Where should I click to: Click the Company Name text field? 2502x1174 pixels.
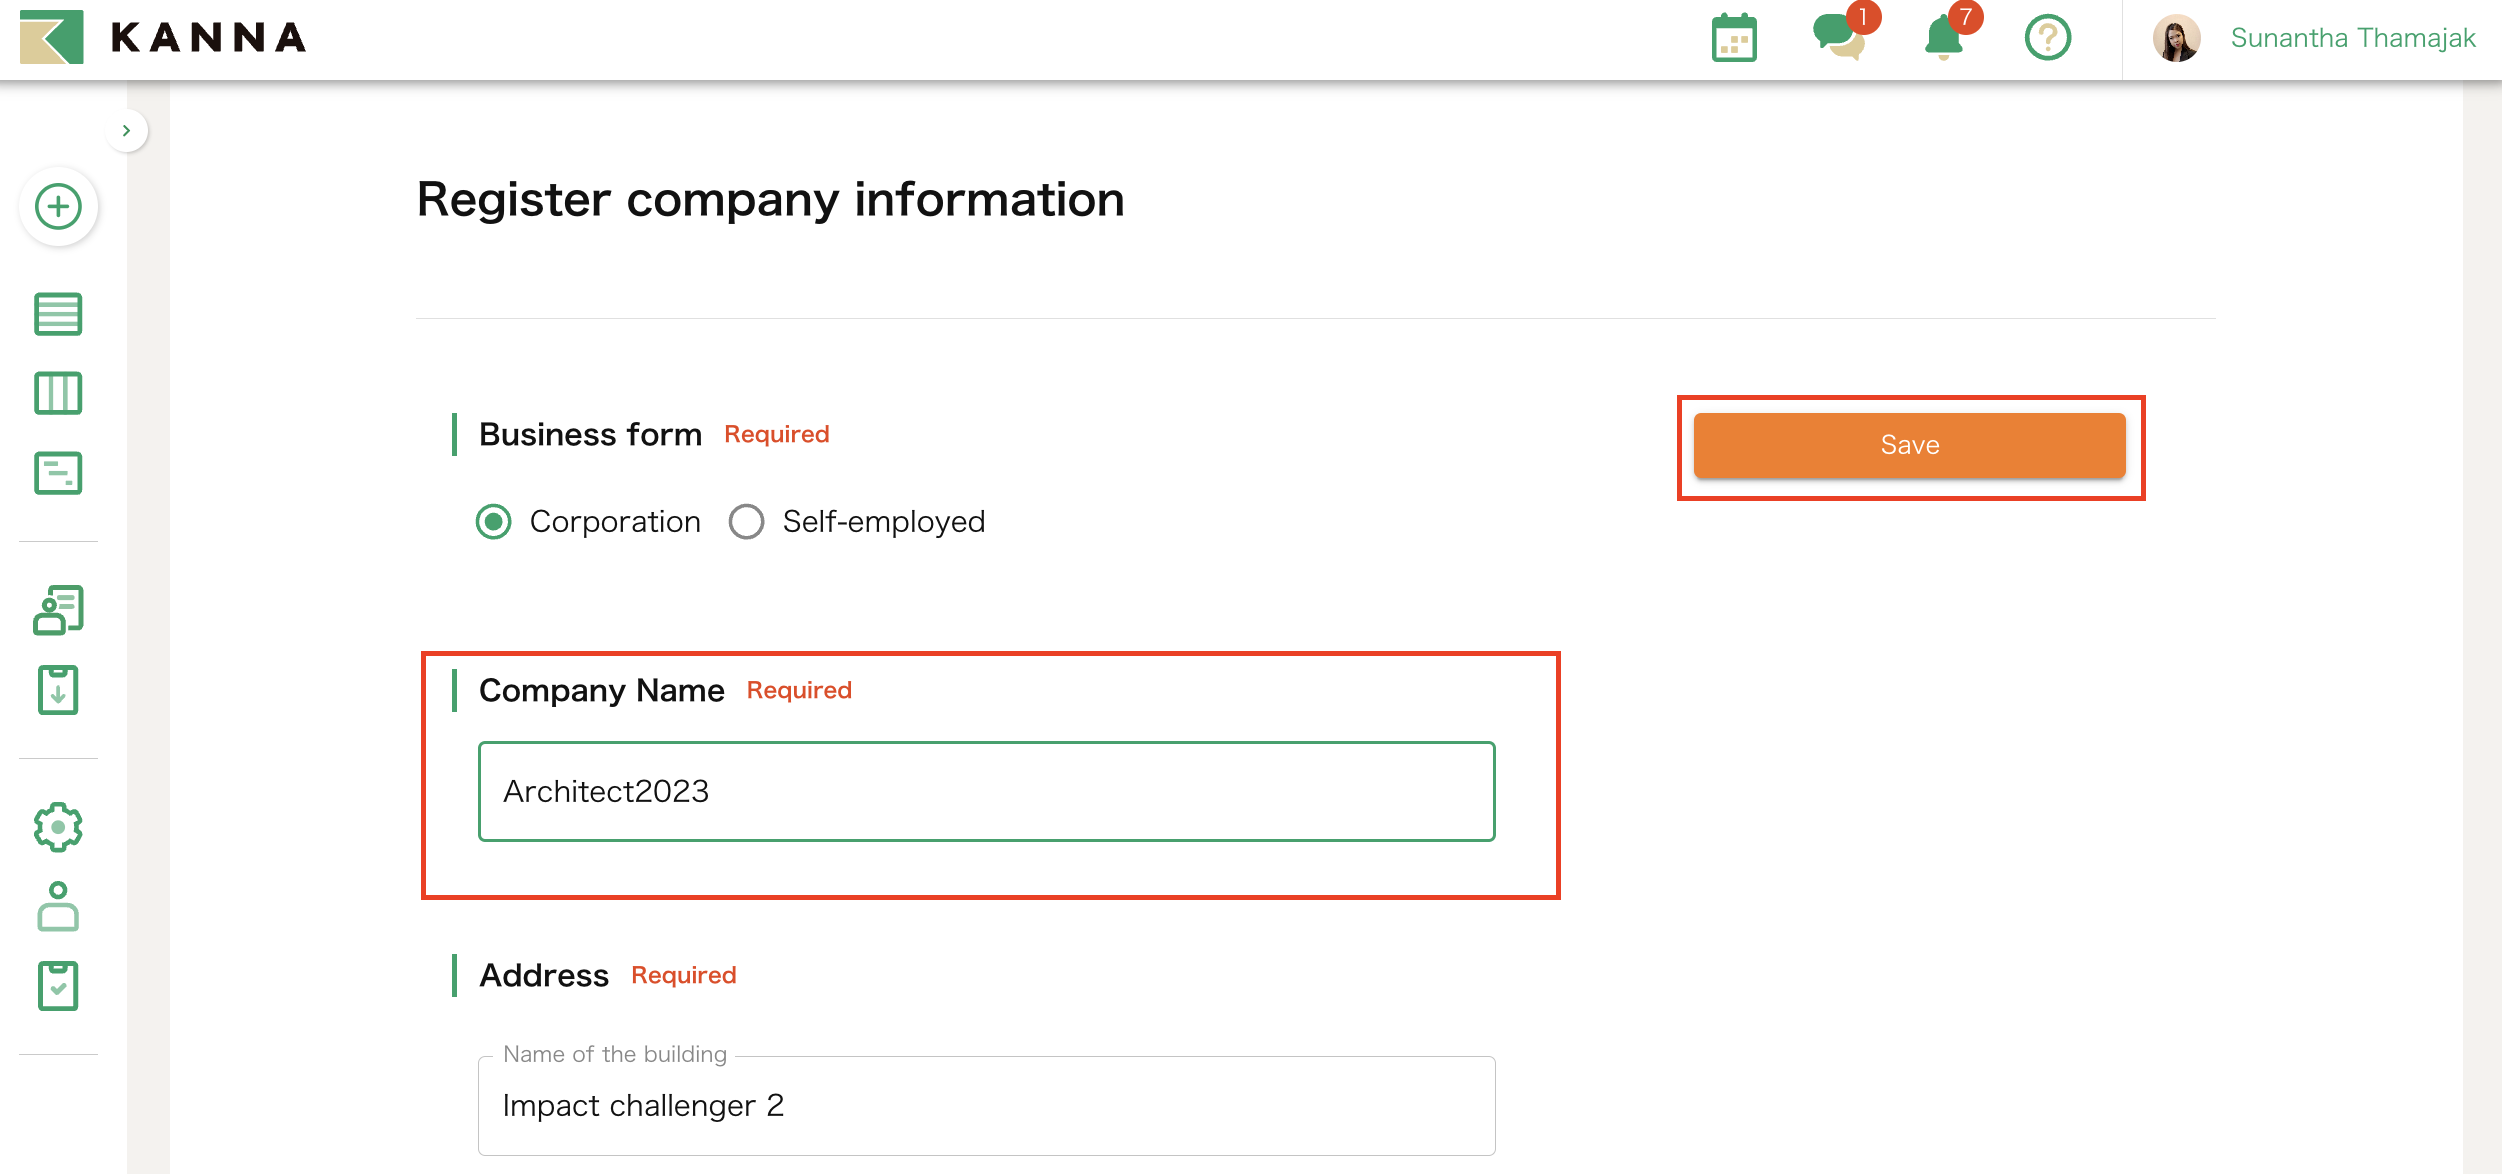coord(986,790)
